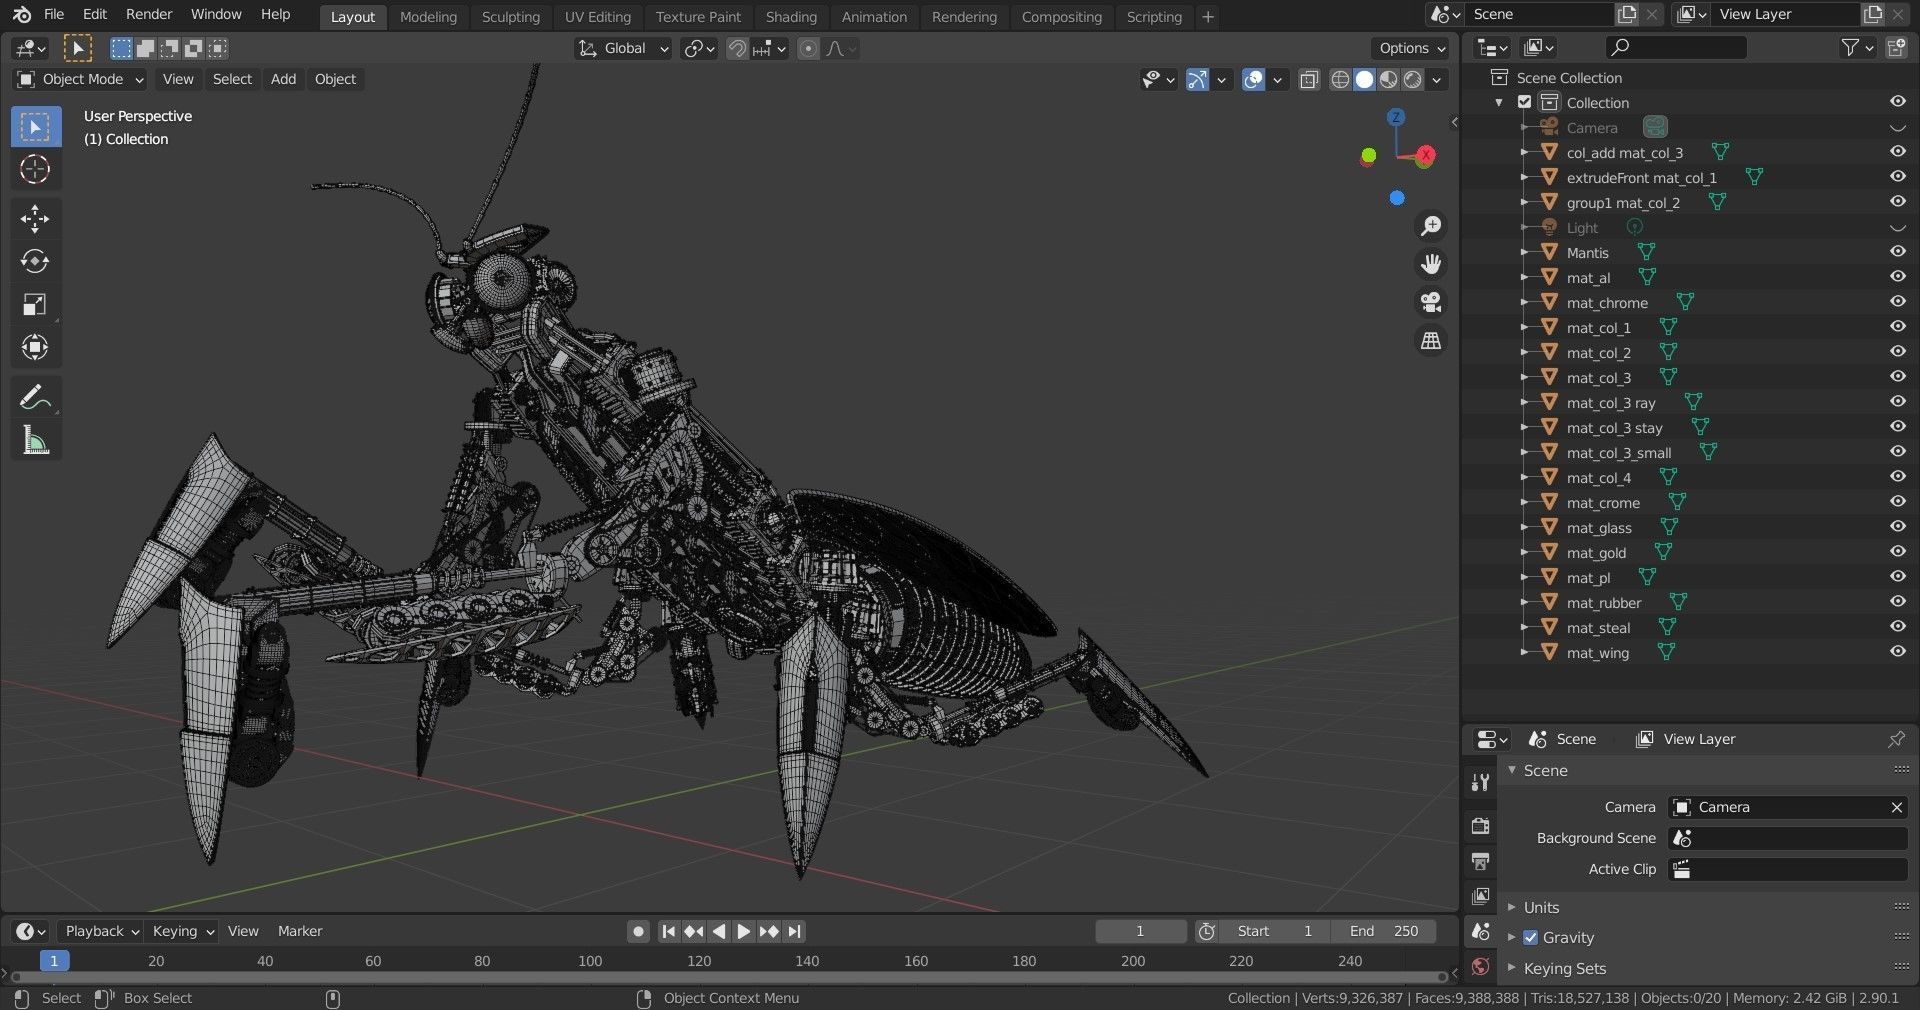Switch to solid viewport shading
The height and width of the screenshot is (1010, 1920).
tap(1364, 80)
